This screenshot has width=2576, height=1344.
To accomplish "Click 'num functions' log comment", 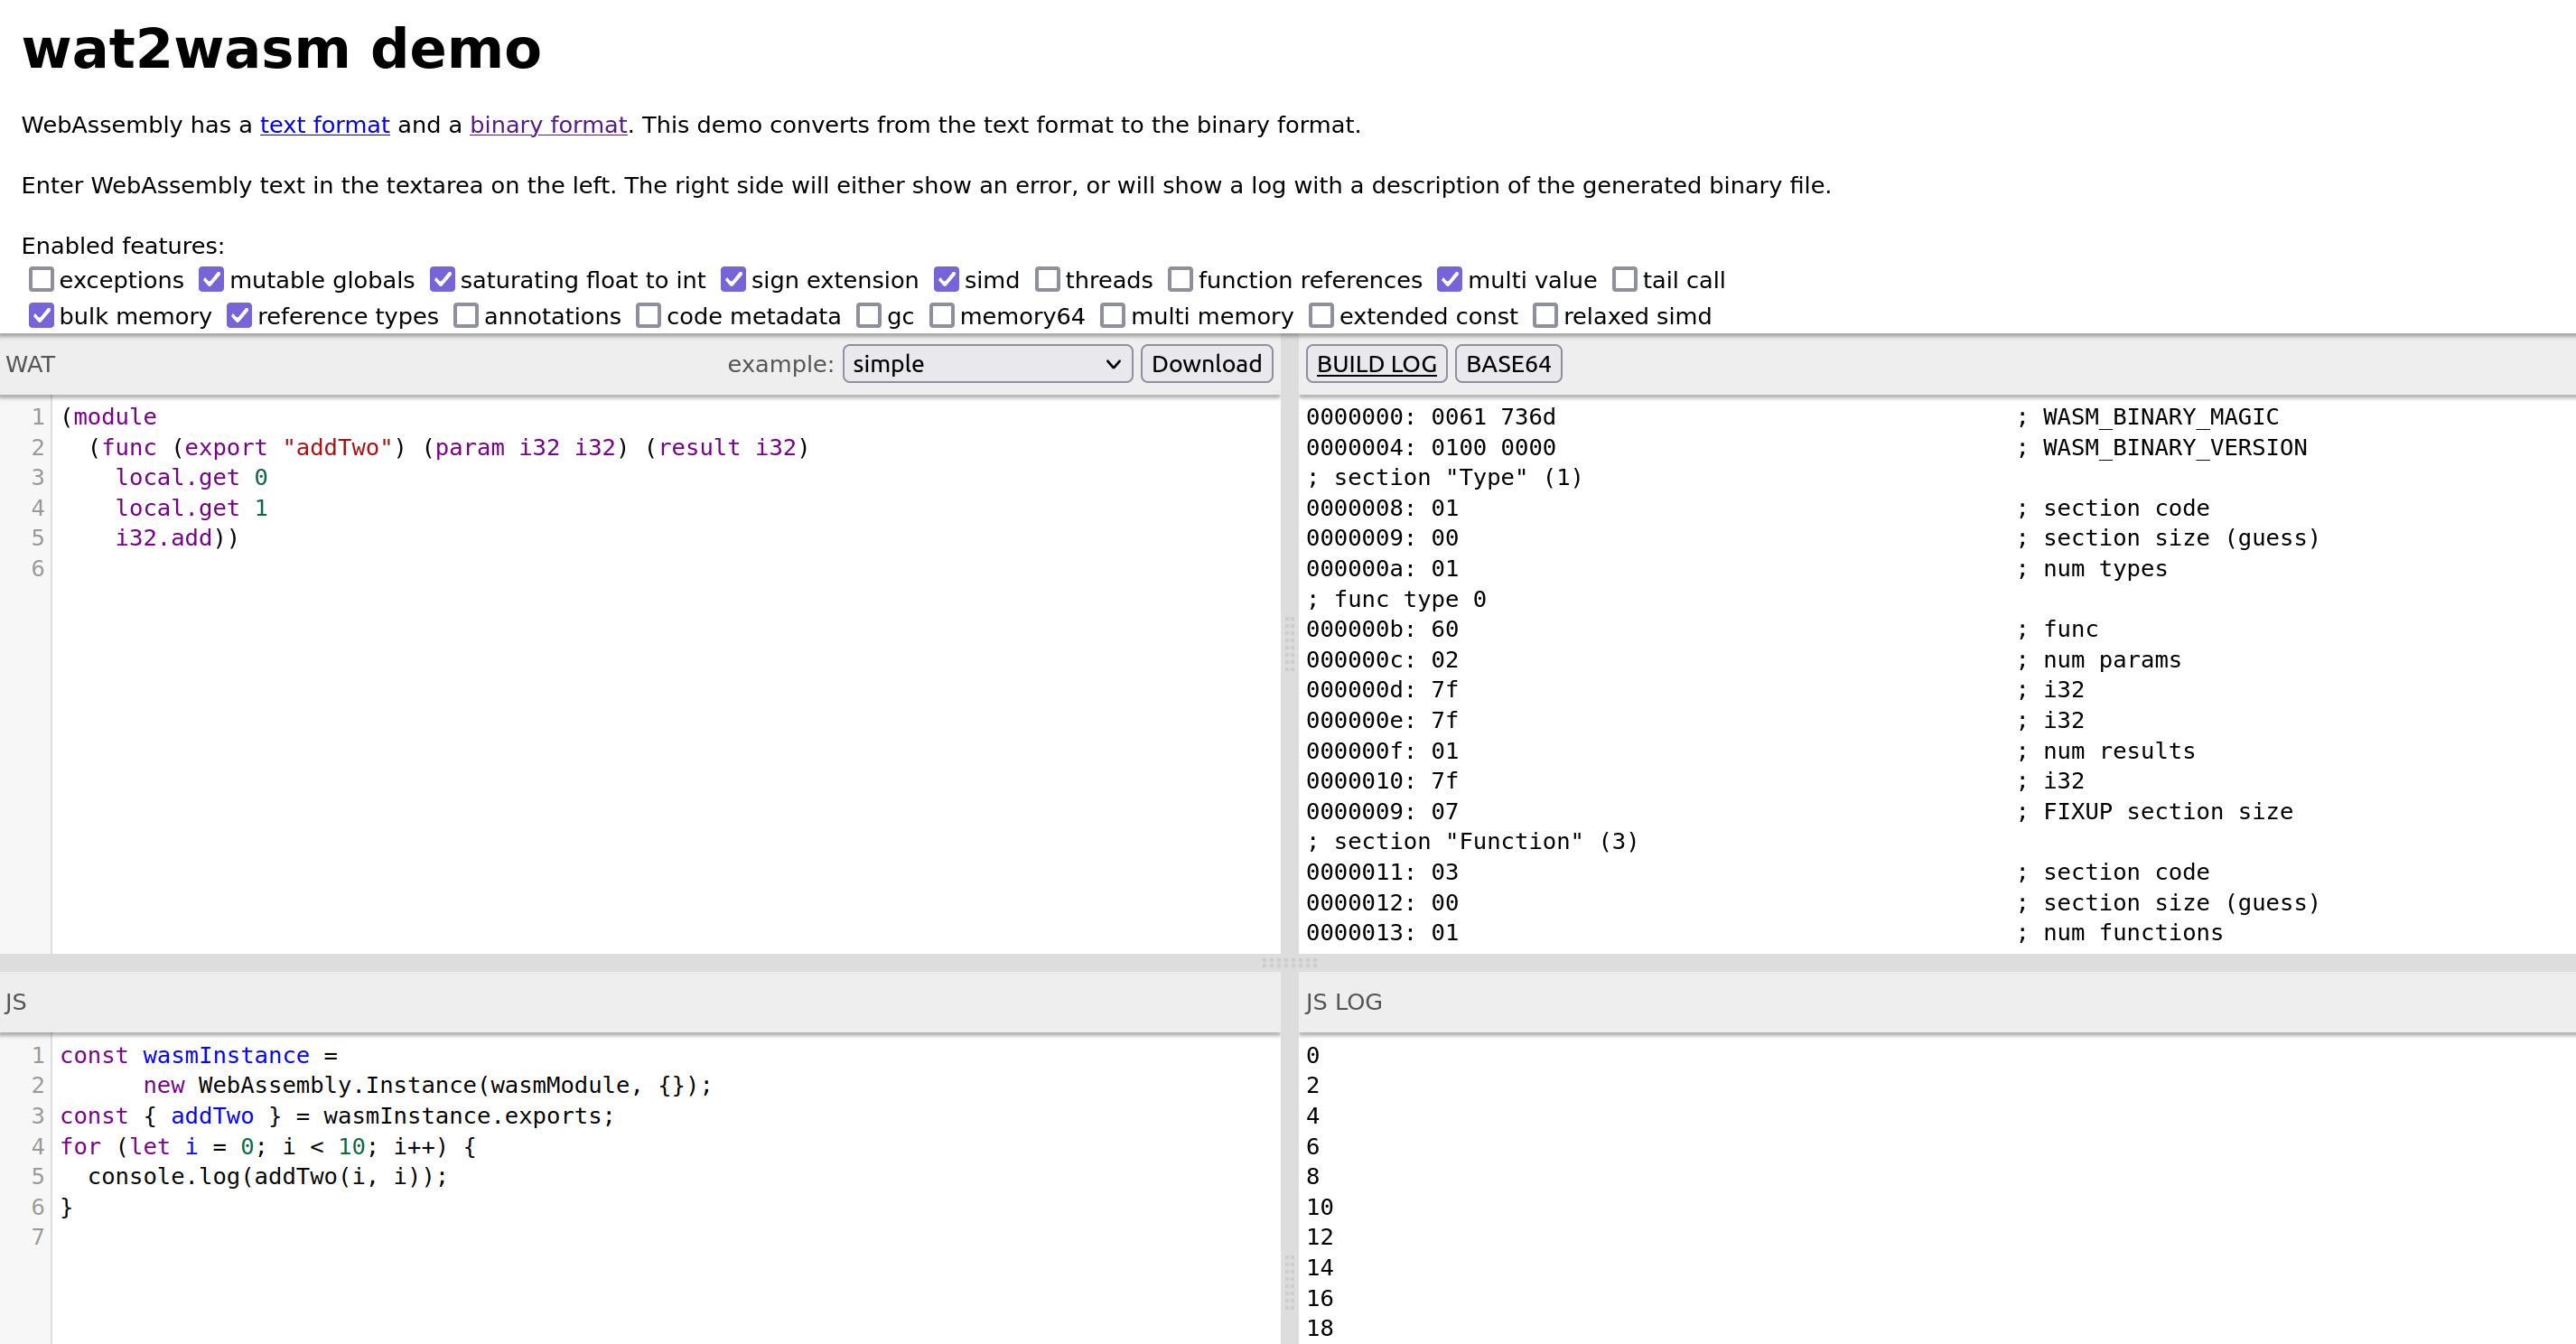I will click(2133, 933).
